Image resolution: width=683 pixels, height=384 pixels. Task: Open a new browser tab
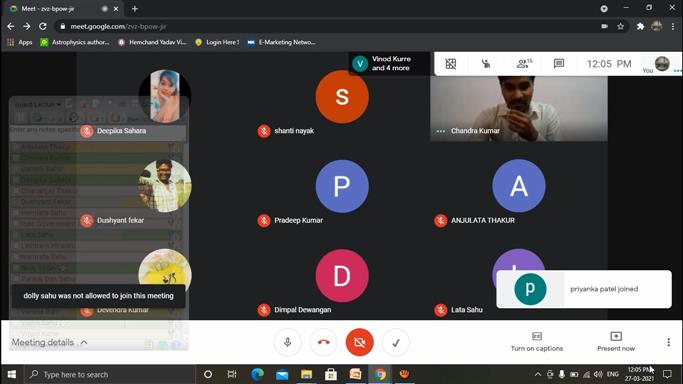[135, 9]
